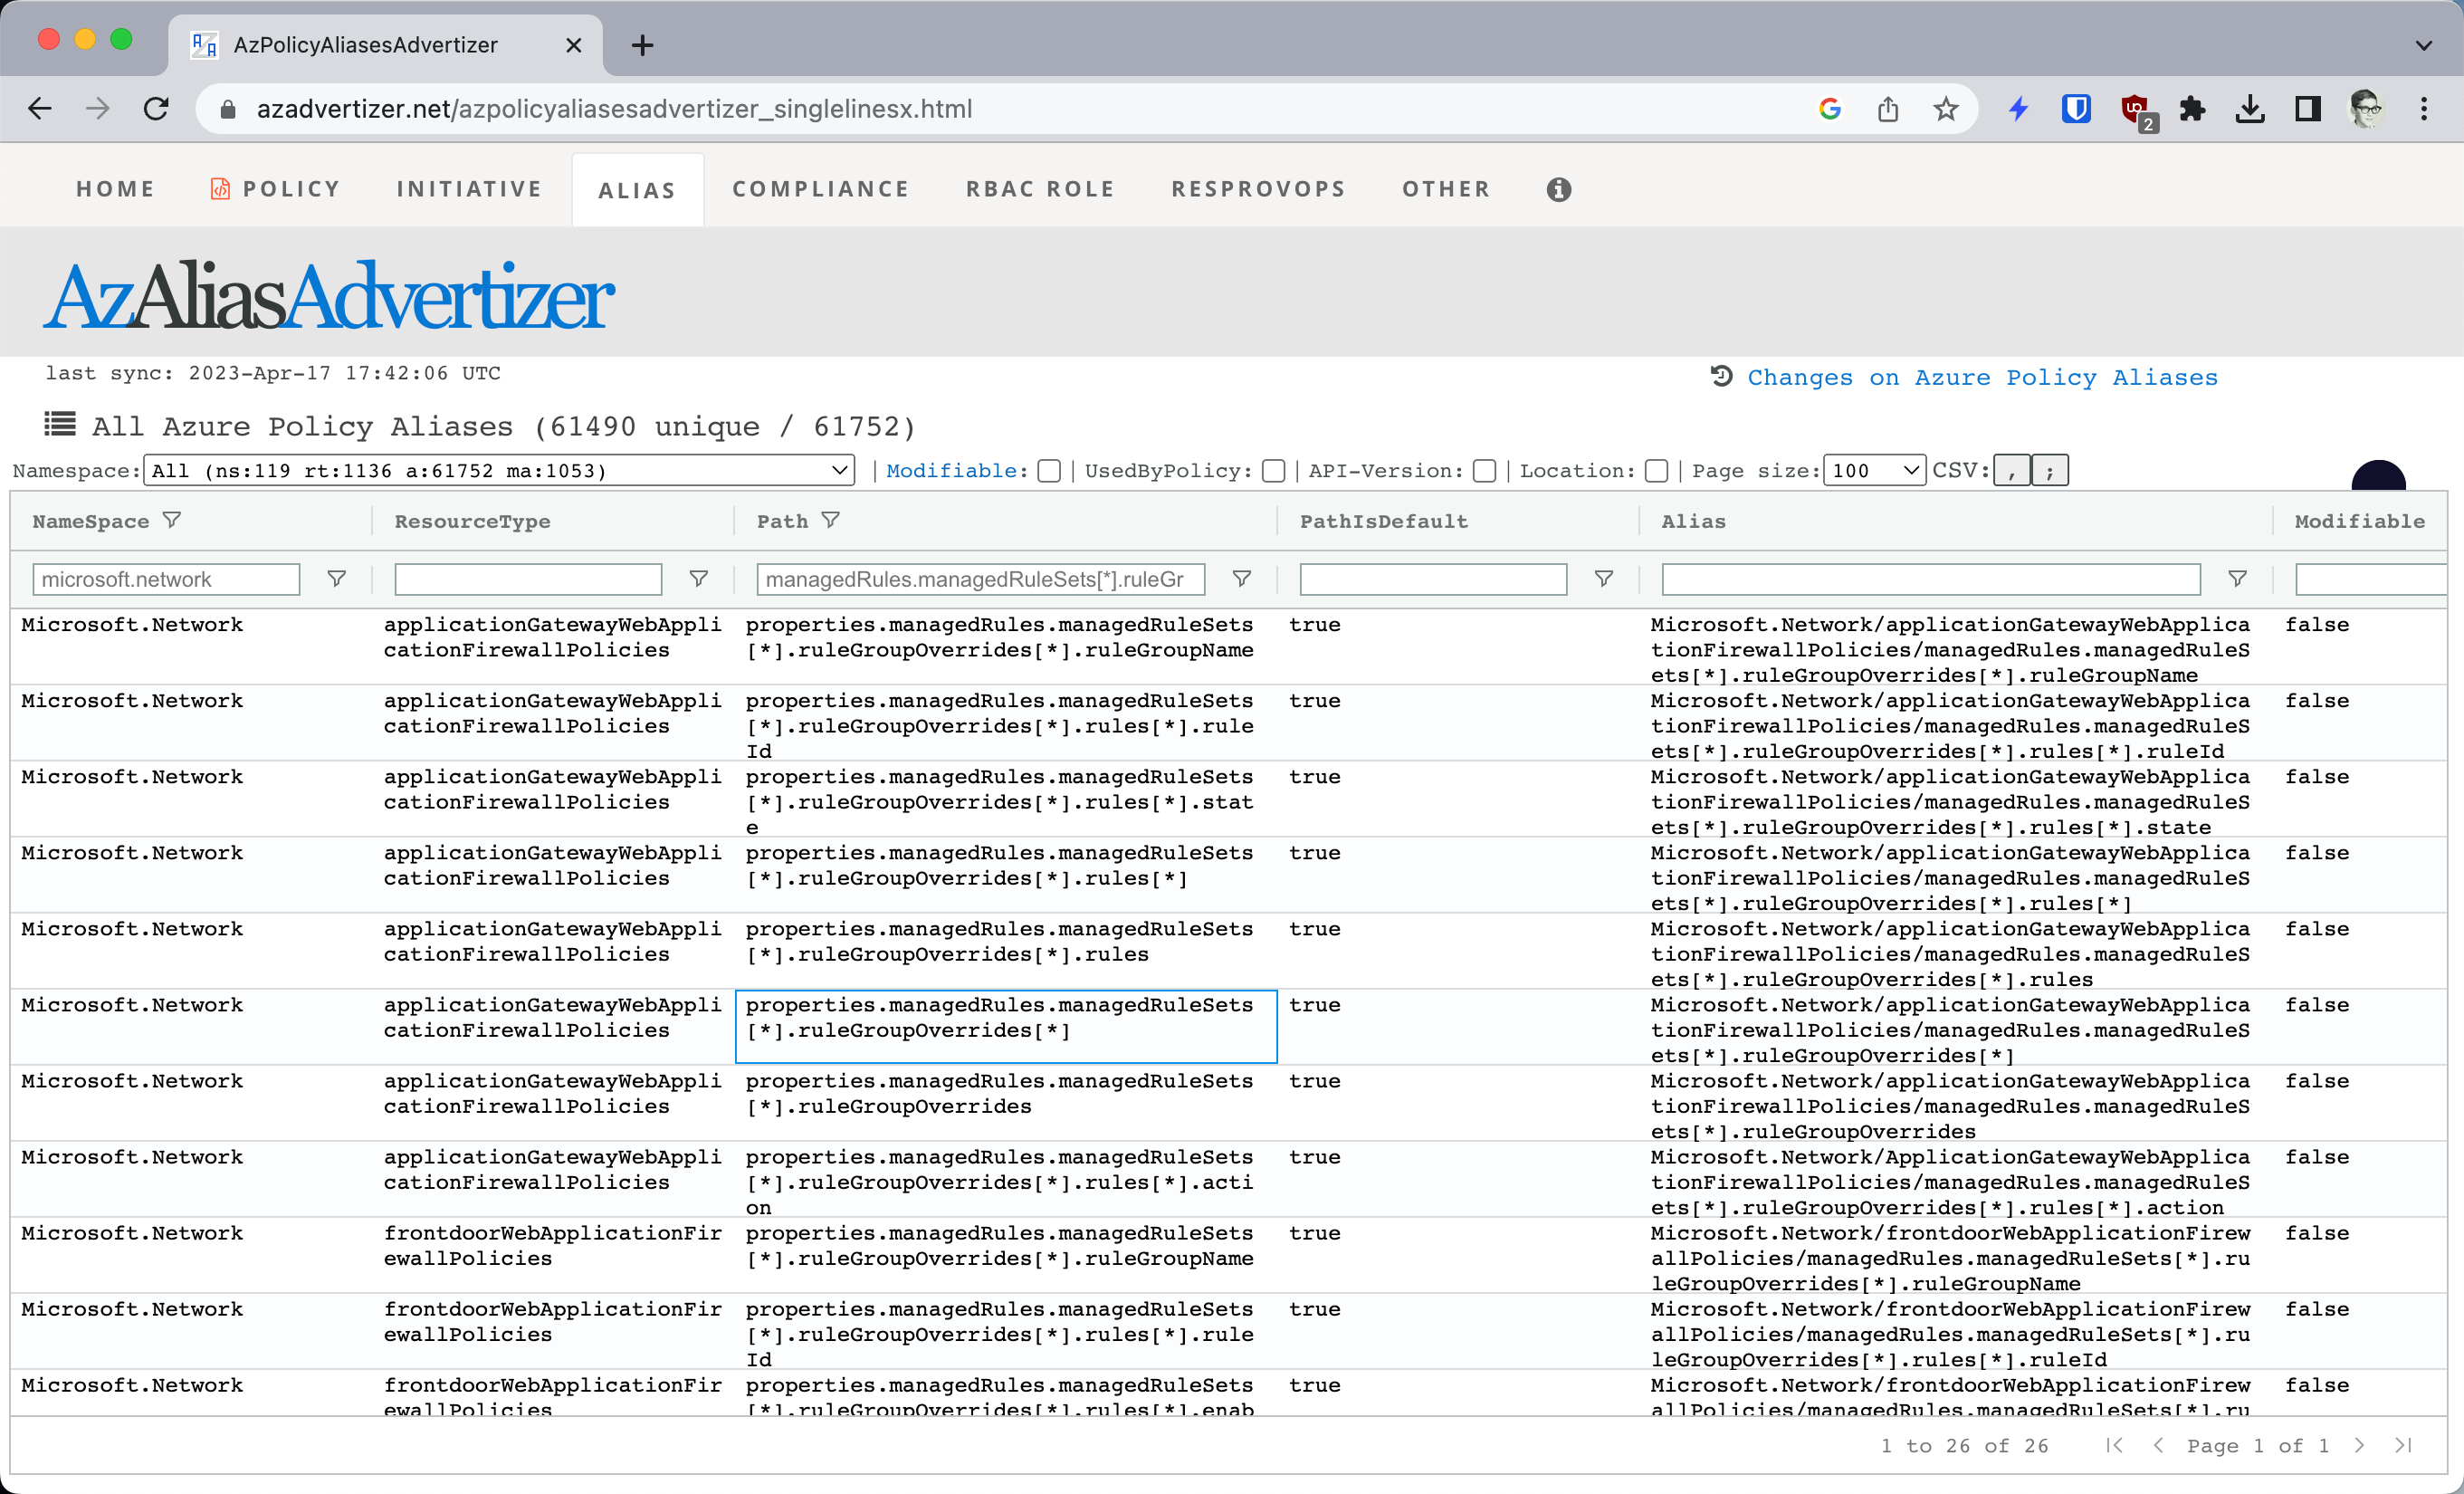
Task: Check the UsedByPolicy filter box
Action: (1273, 470)
